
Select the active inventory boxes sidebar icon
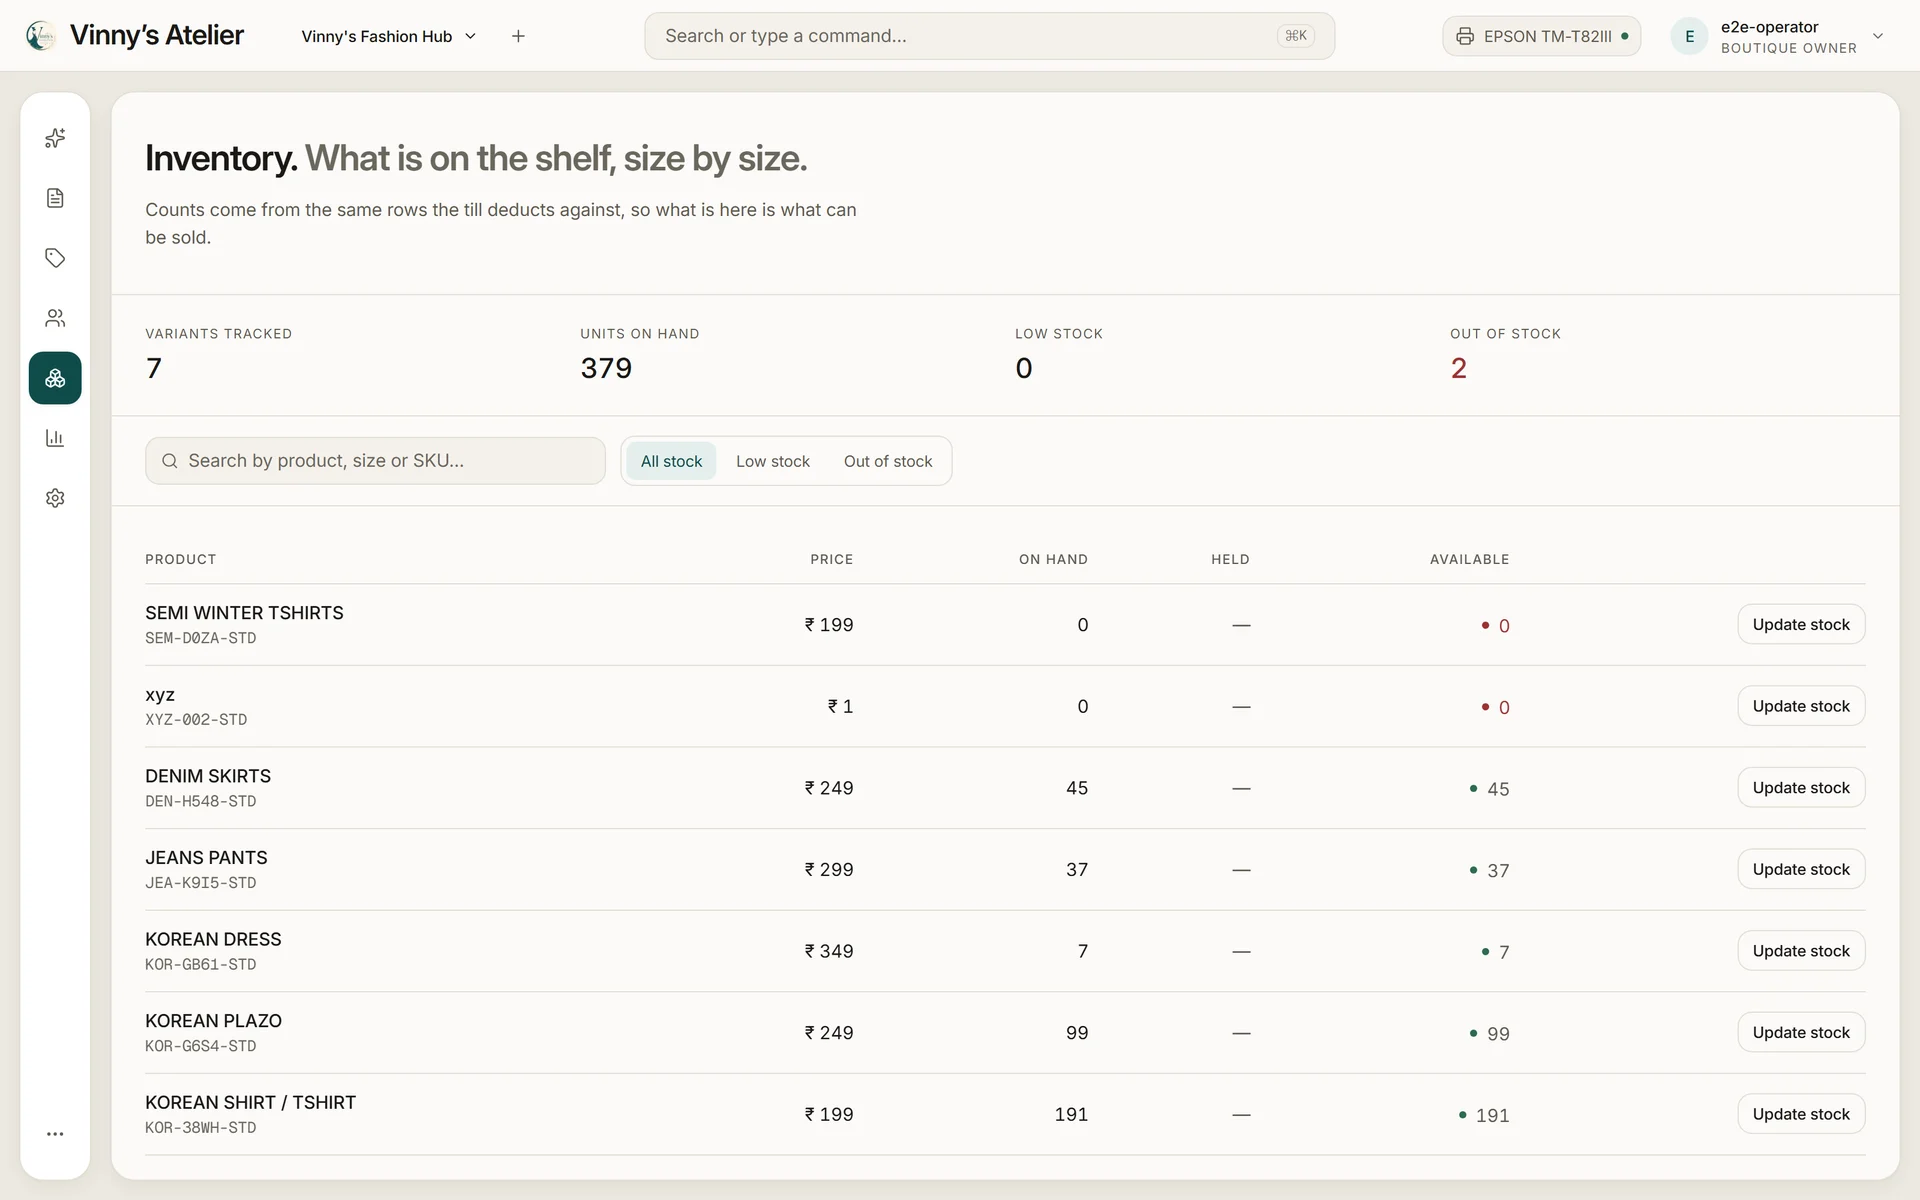[x=55, y=378]
